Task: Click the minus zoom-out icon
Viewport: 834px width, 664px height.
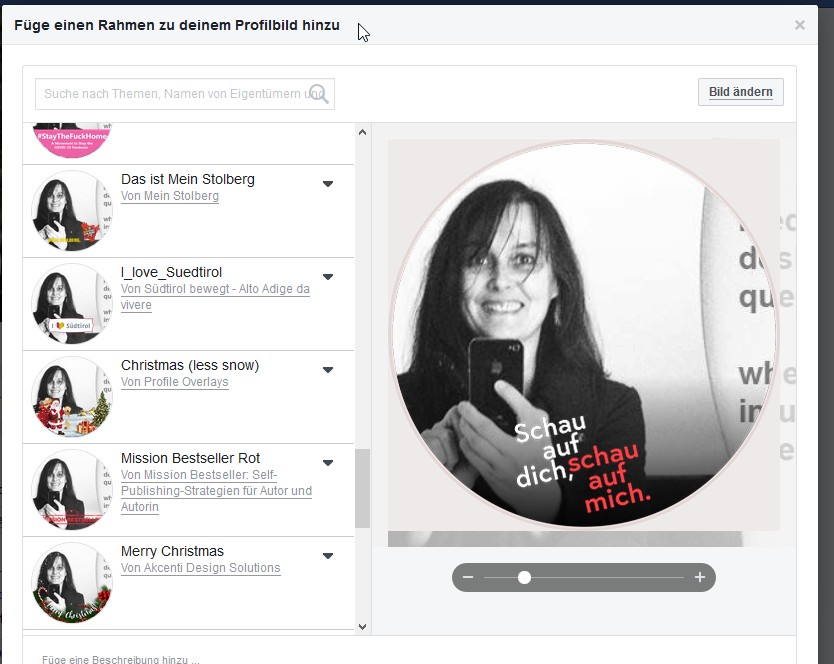Action: (468, 578)
